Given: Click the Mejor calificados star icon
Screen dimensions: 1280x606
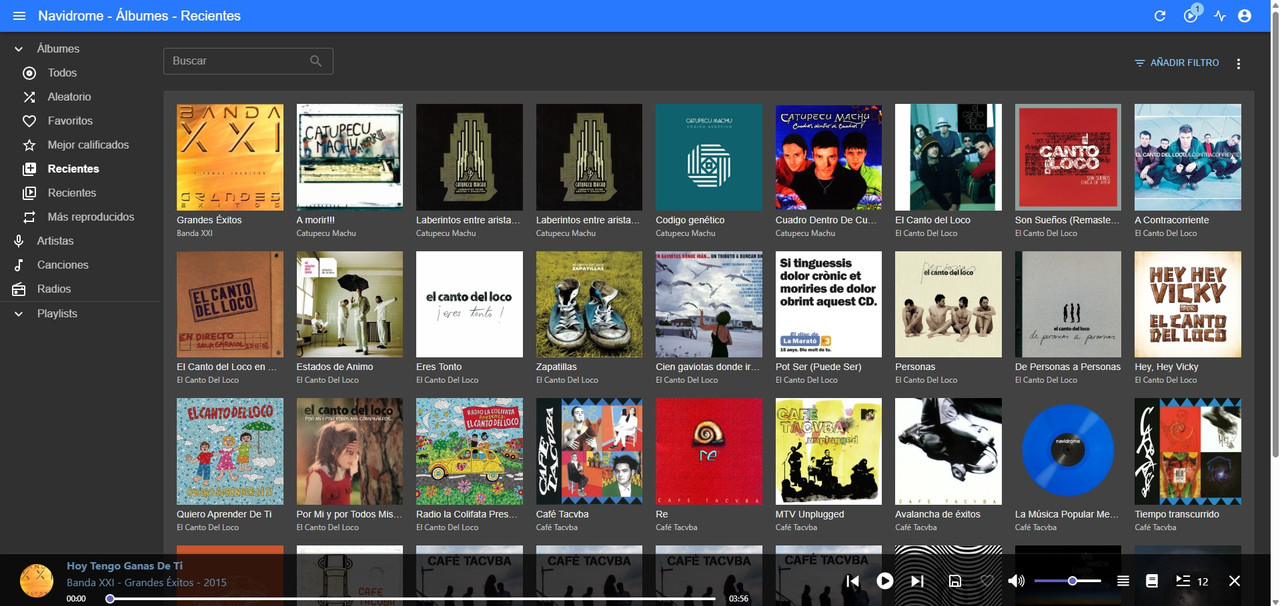Looking at the screenshot, I should click(29, 145).
